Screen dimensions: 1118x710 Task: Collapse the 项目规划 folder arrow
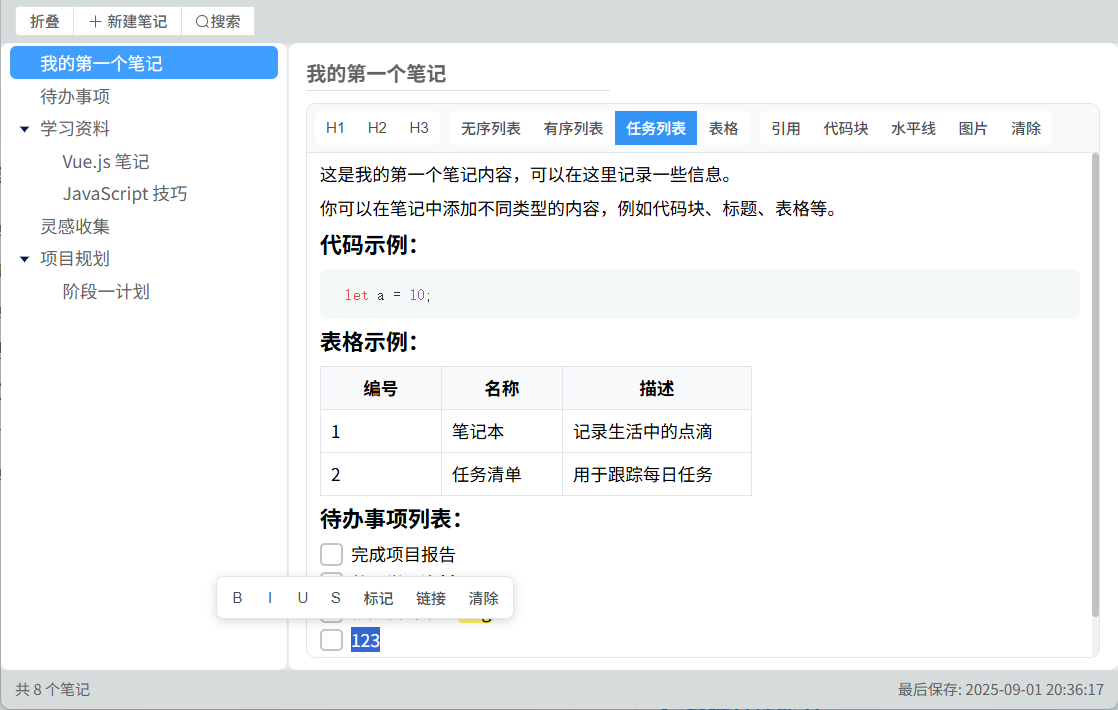coord(24,259)
